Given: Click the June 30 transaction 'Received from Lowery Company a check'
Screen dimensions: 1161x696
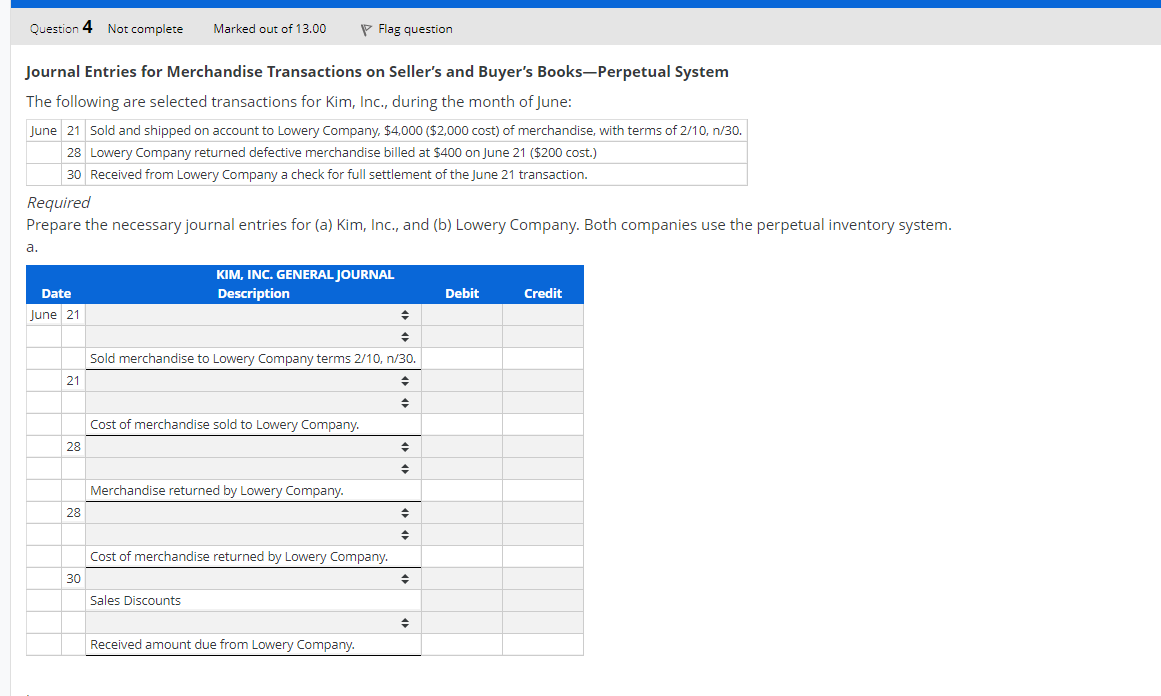Looking at the screenshot, I should pos(339,174).
